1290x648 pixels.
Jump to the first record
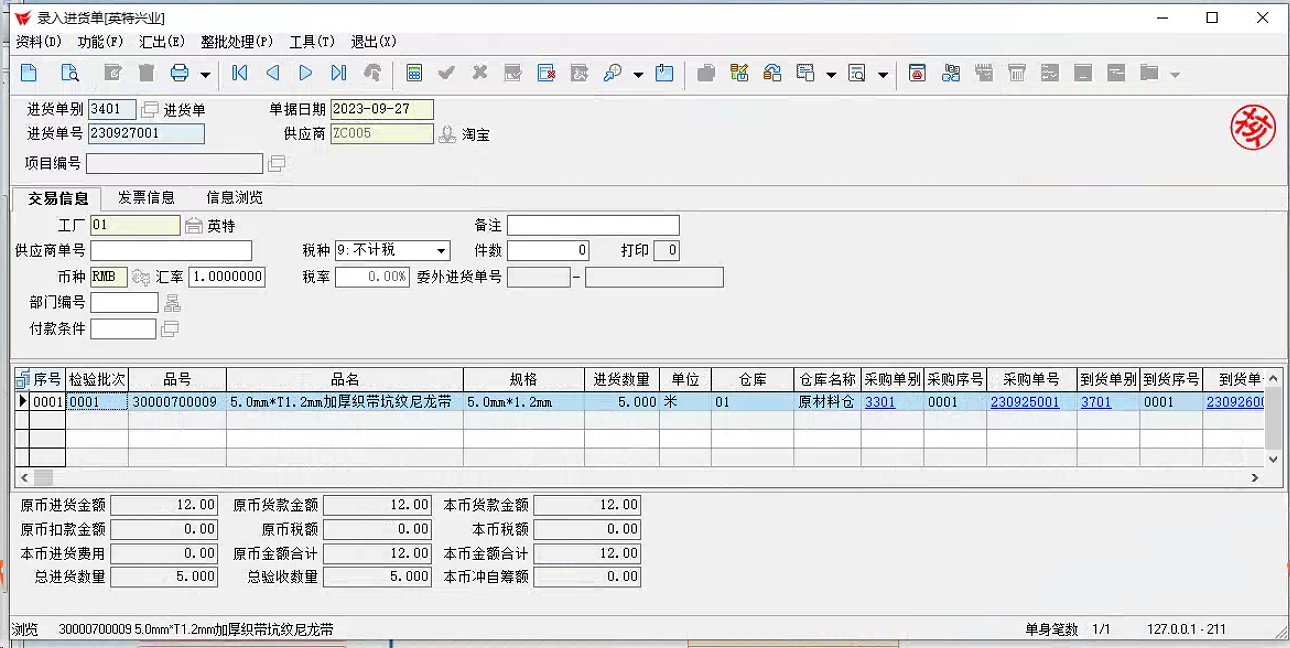pyautogui.click(x=240, y=73)
